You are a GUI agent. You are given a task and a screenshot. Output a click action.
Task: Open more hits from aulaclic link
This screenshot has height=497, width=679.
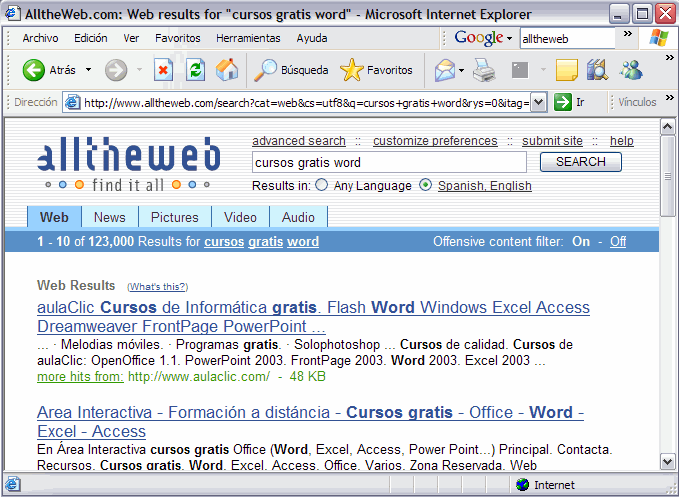tap(80, 376)
